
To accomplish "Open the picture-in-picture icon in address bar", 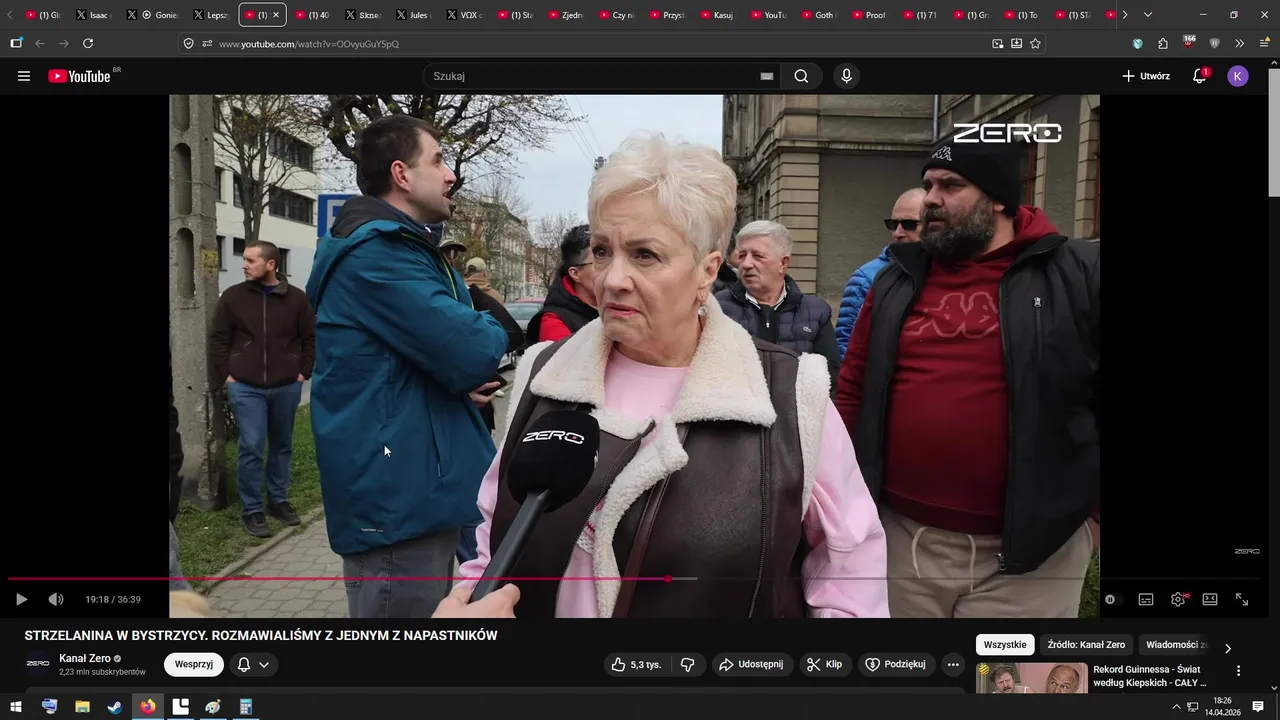I will 997,43.
